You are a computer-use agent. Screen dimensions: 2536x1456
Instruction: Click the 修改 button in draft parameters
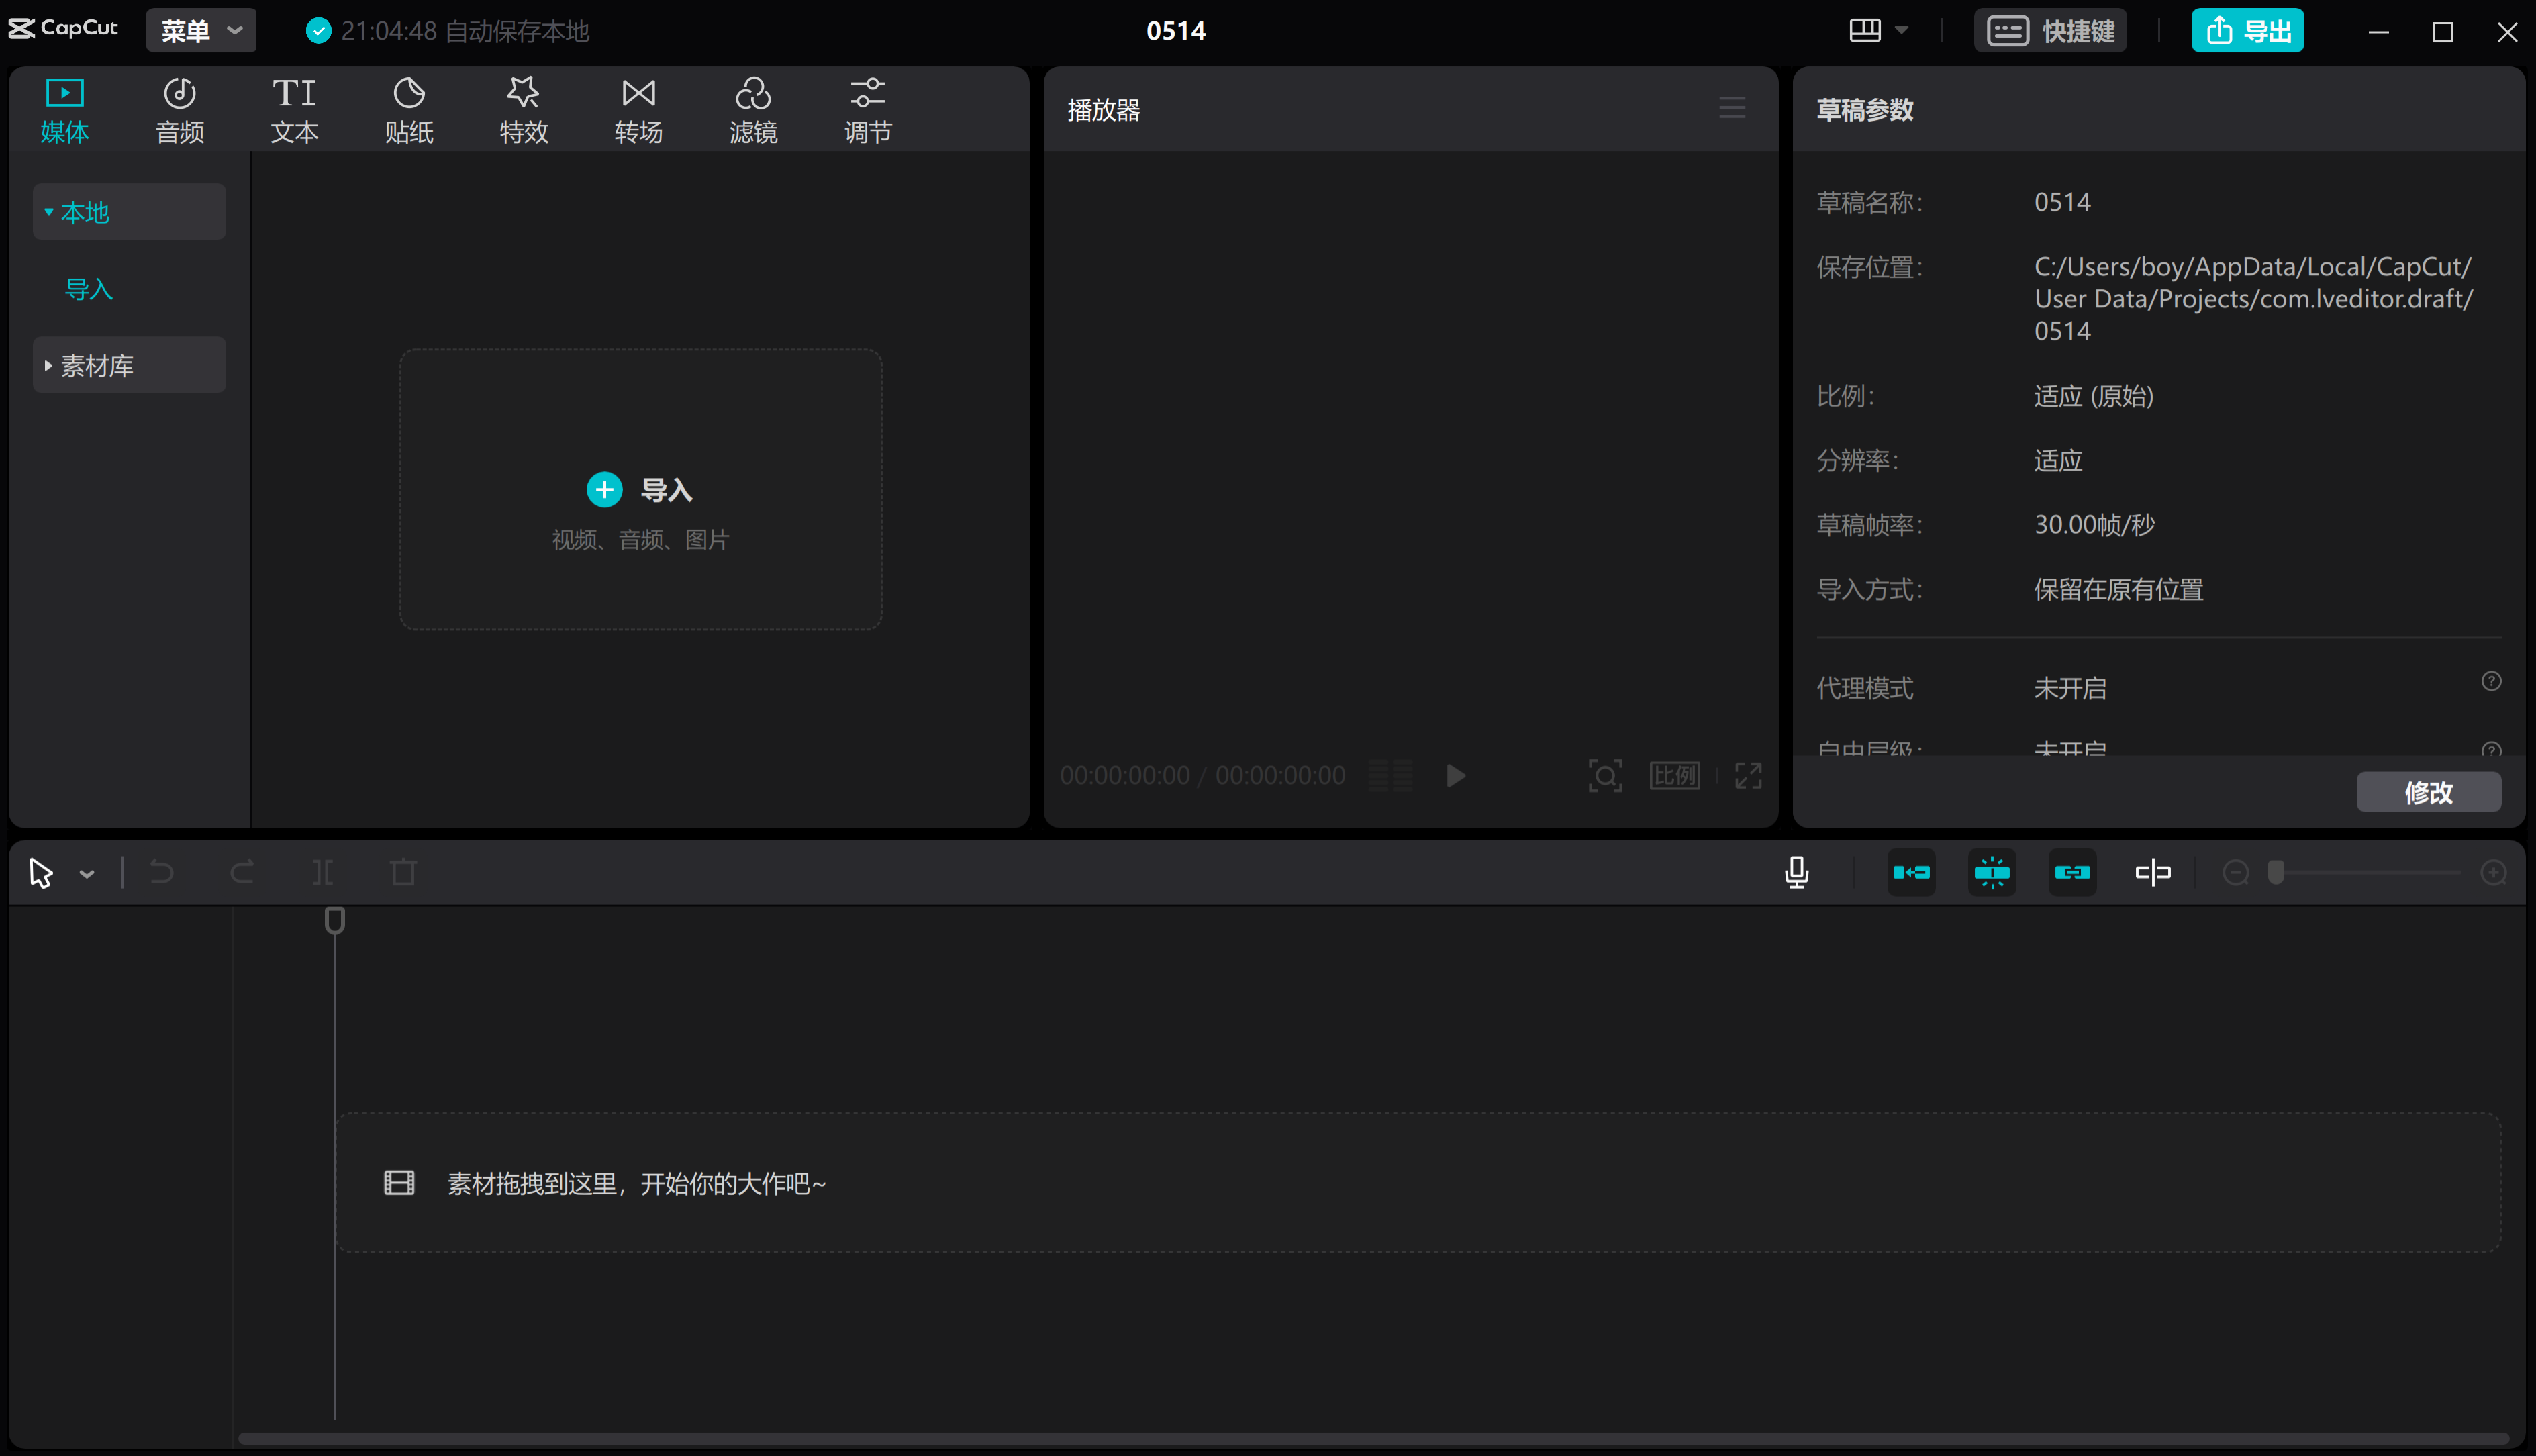pos(2428,792)
